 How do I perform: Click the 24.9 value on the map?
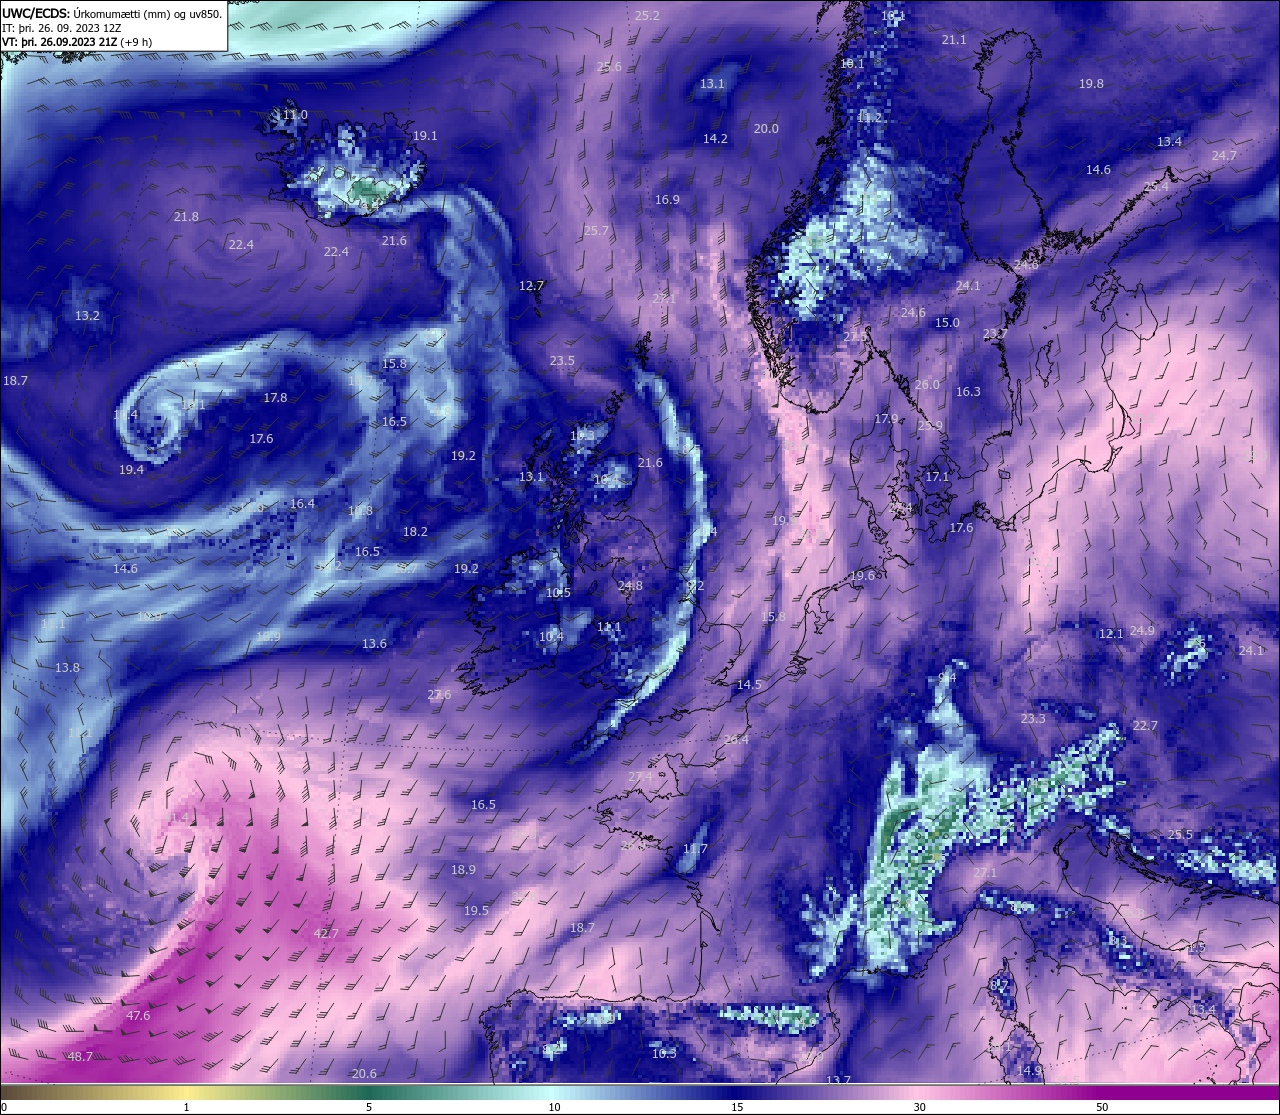click(1142, 630)
